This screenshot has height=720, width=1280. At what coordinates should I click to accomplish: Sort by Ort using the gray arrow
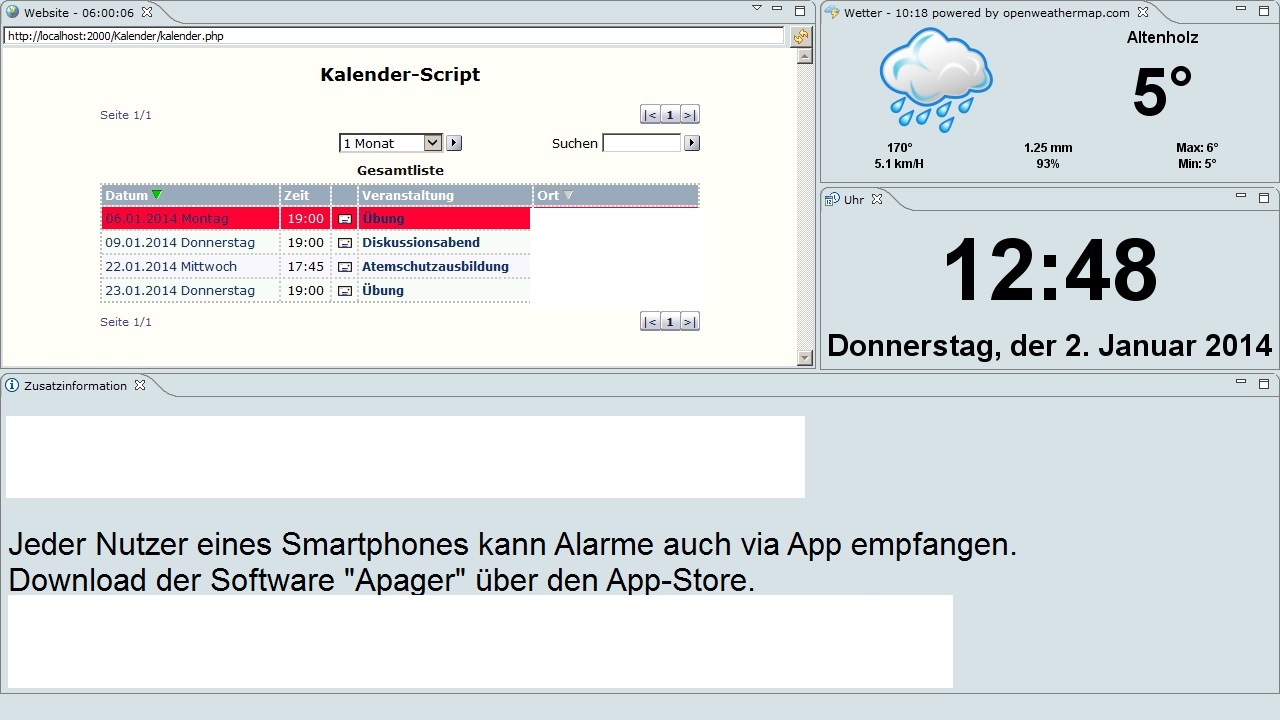(569, 196)
